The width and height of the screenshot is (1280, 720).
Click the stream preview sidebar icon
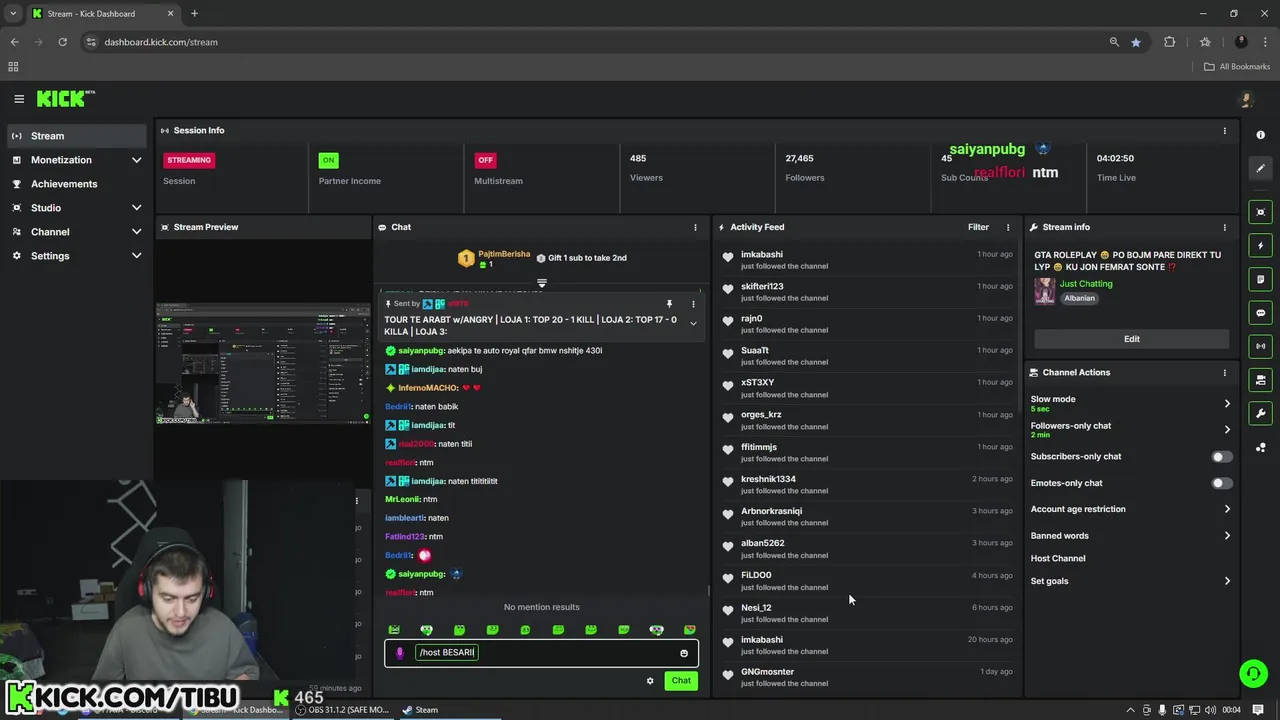coord(1260,212)
